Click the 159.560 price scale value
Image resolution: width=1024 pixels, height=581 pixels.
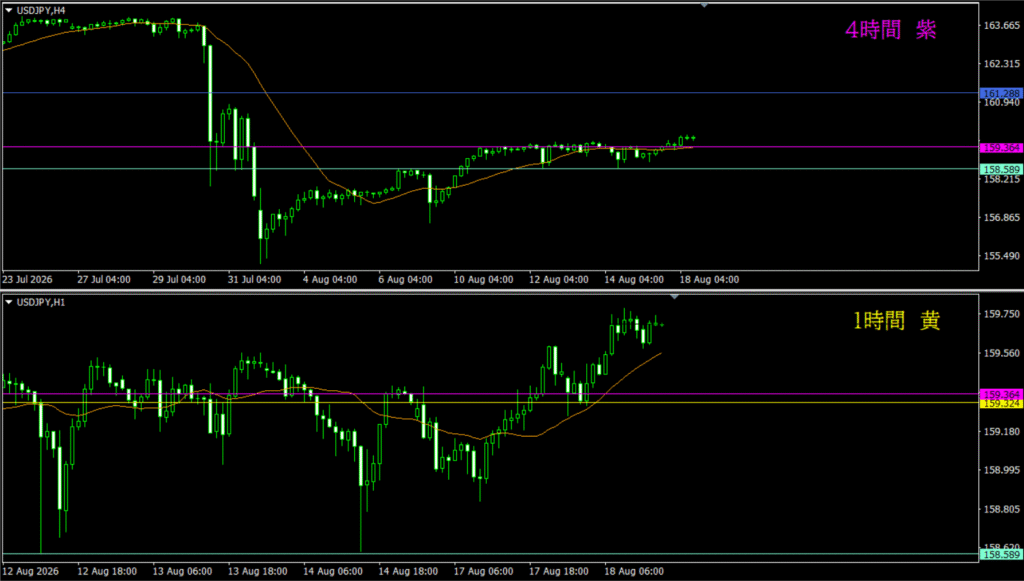[x=1002, y=353]
